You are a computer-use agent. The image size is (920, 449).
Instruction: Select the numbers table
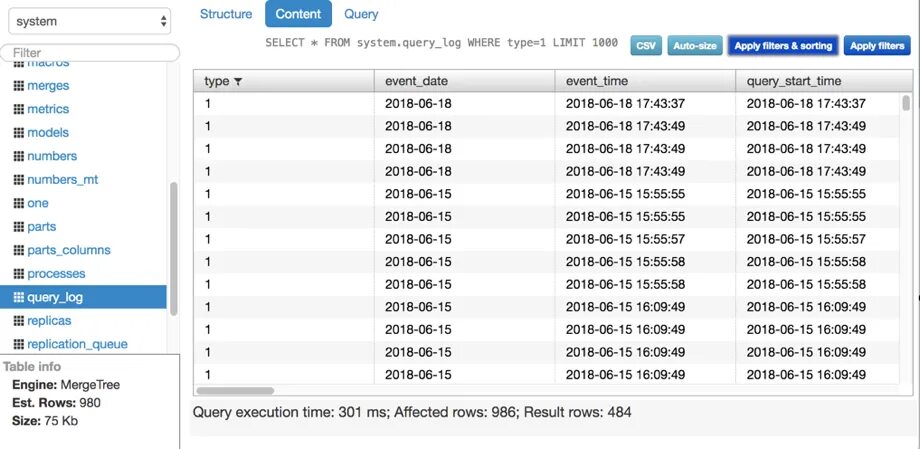[x=52, y=156]
